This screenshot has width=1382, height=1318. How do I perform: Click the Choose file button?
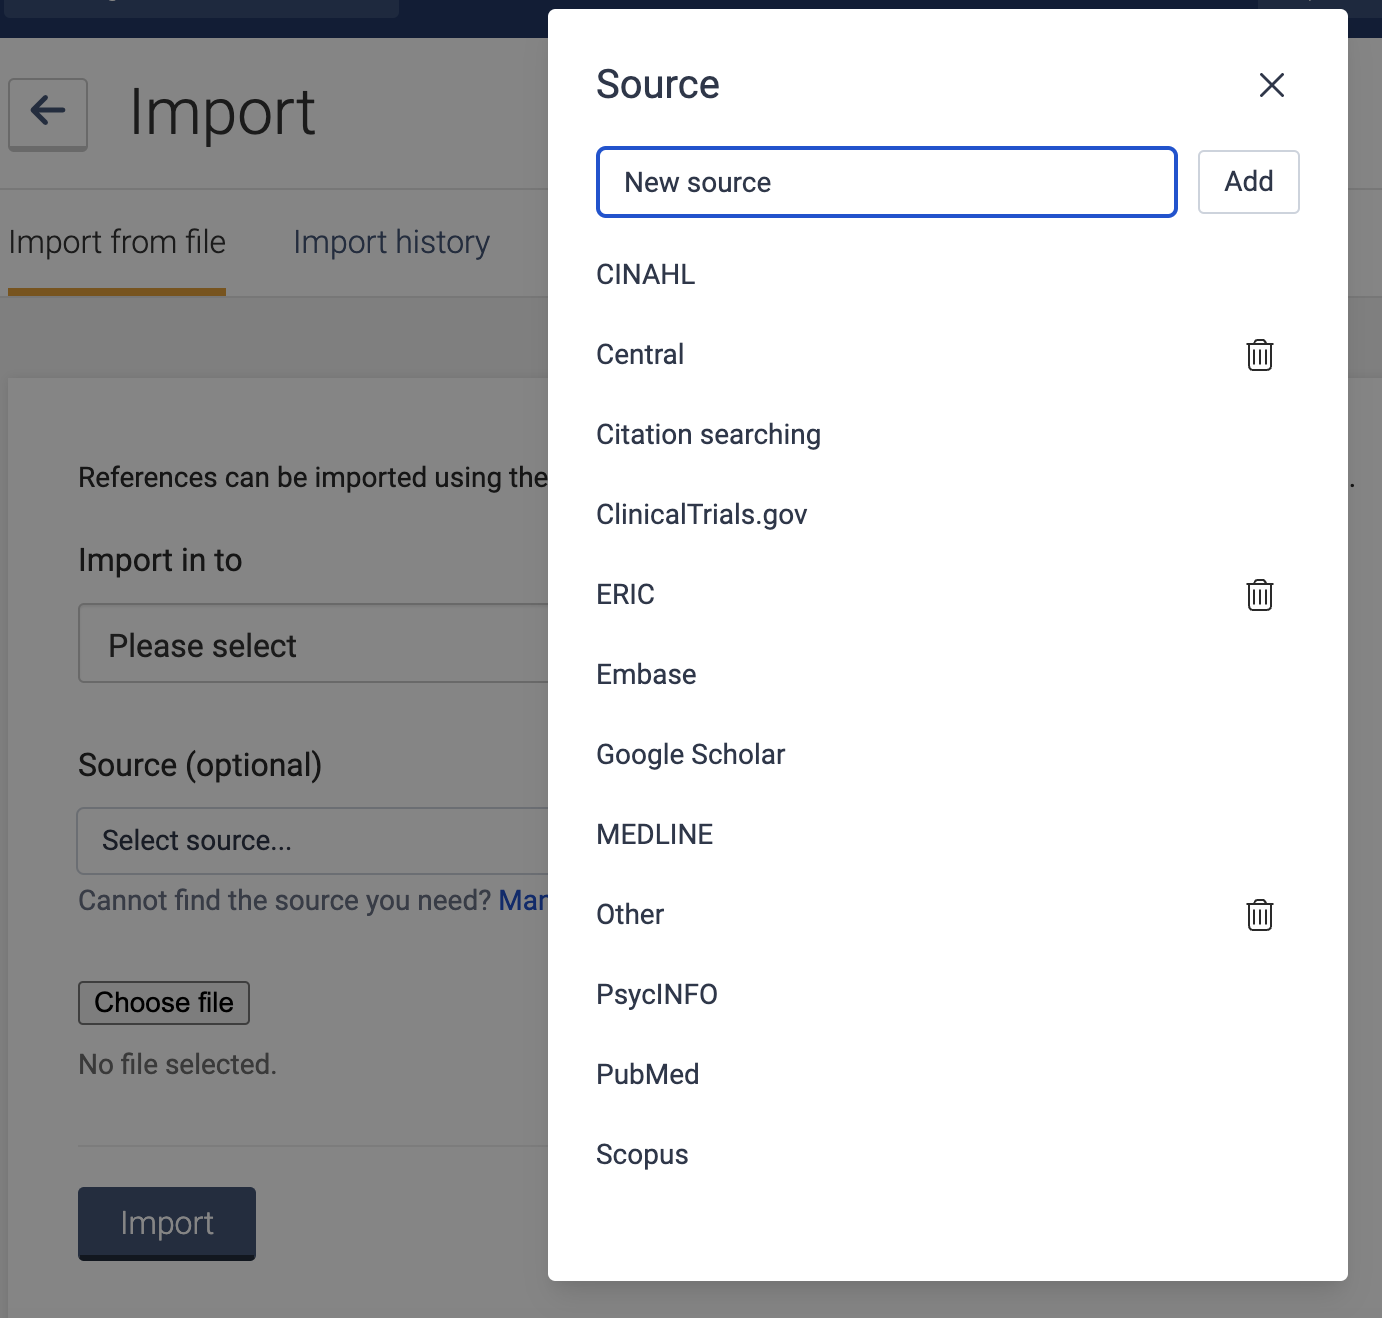[x=164, y=1003]
